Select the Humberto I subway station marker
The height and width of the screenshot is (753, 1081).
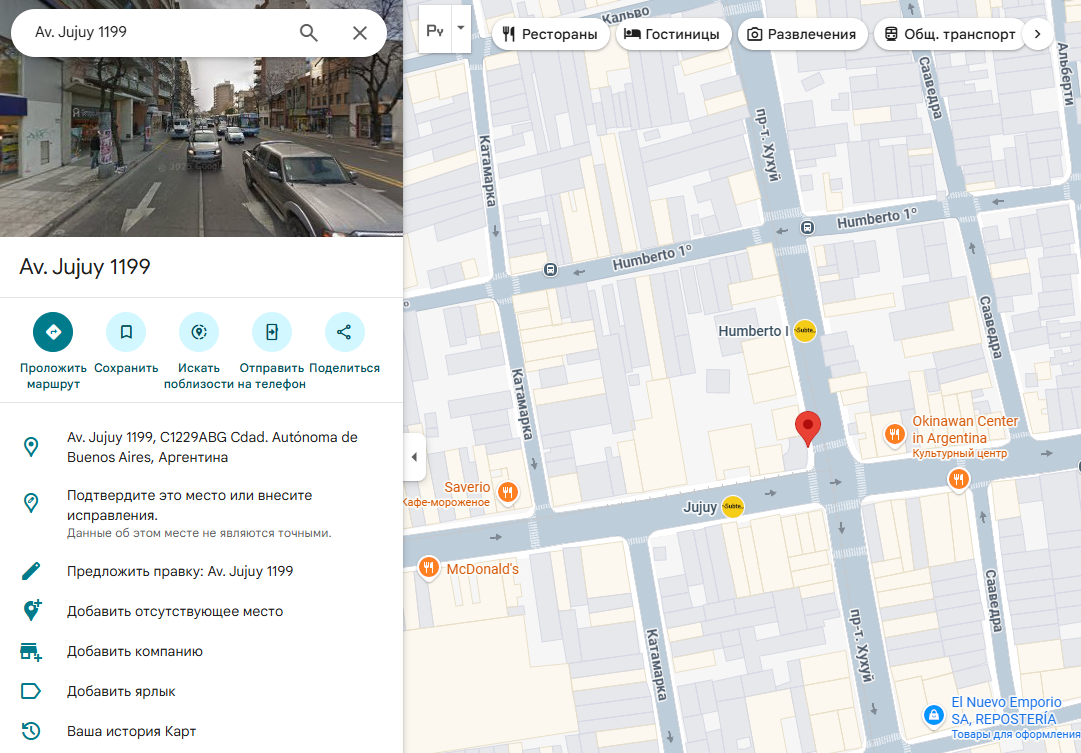pyautogui.click(x=805, y=331)
